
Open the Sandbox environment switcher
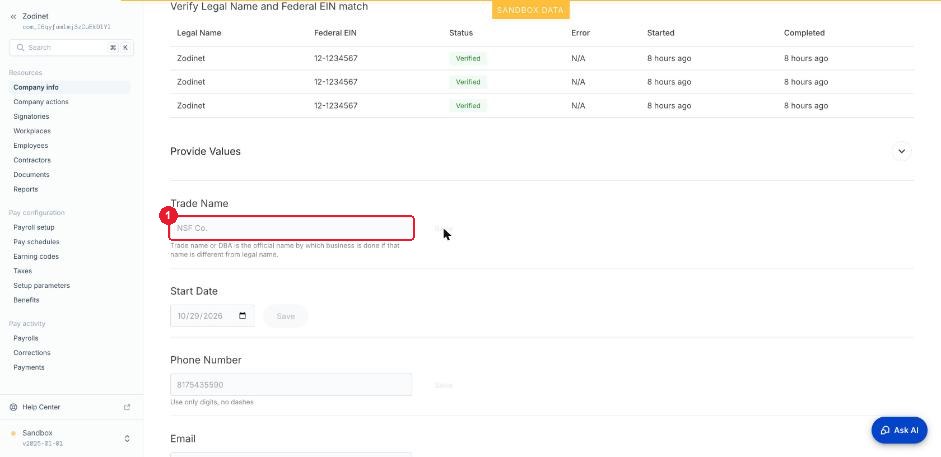pos(71,438)
